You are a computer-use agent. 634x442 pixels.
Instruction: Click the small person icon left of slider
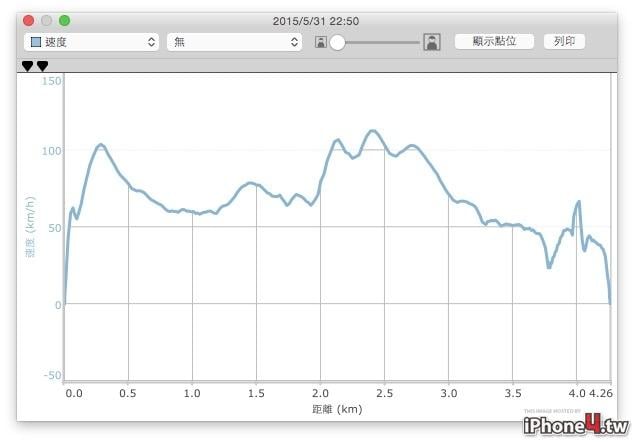321,42
